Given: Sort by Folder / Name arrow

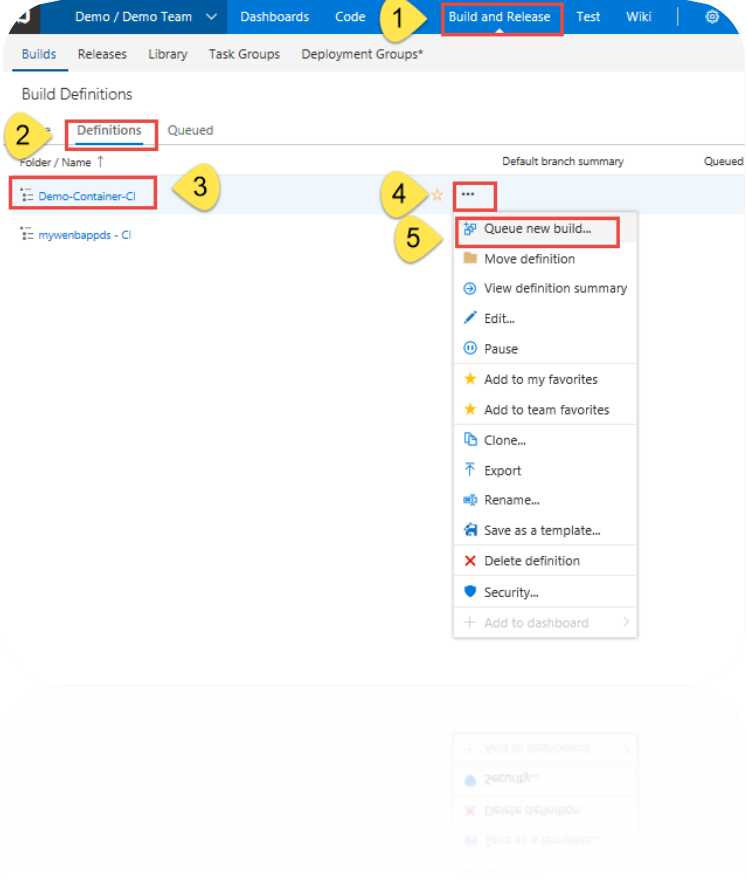Looking at the screenshot, I should click(100, 162).
